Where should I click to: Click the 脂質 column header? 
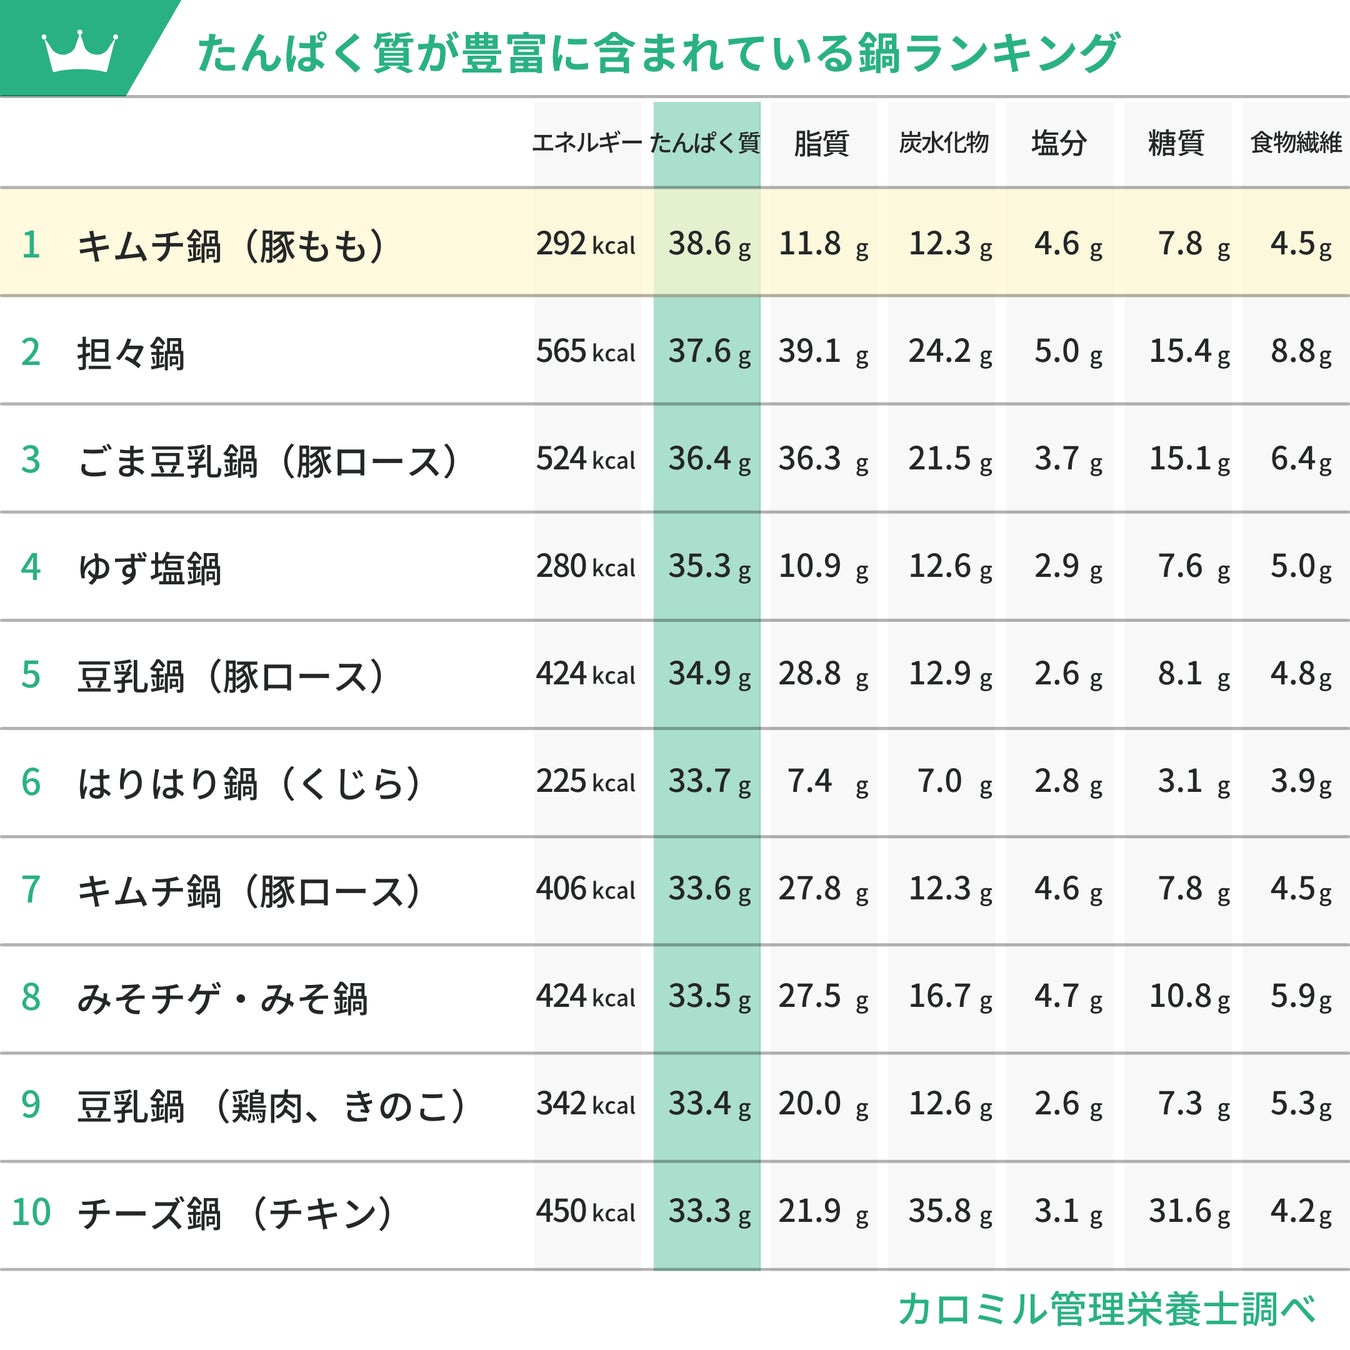click(821, 143)
